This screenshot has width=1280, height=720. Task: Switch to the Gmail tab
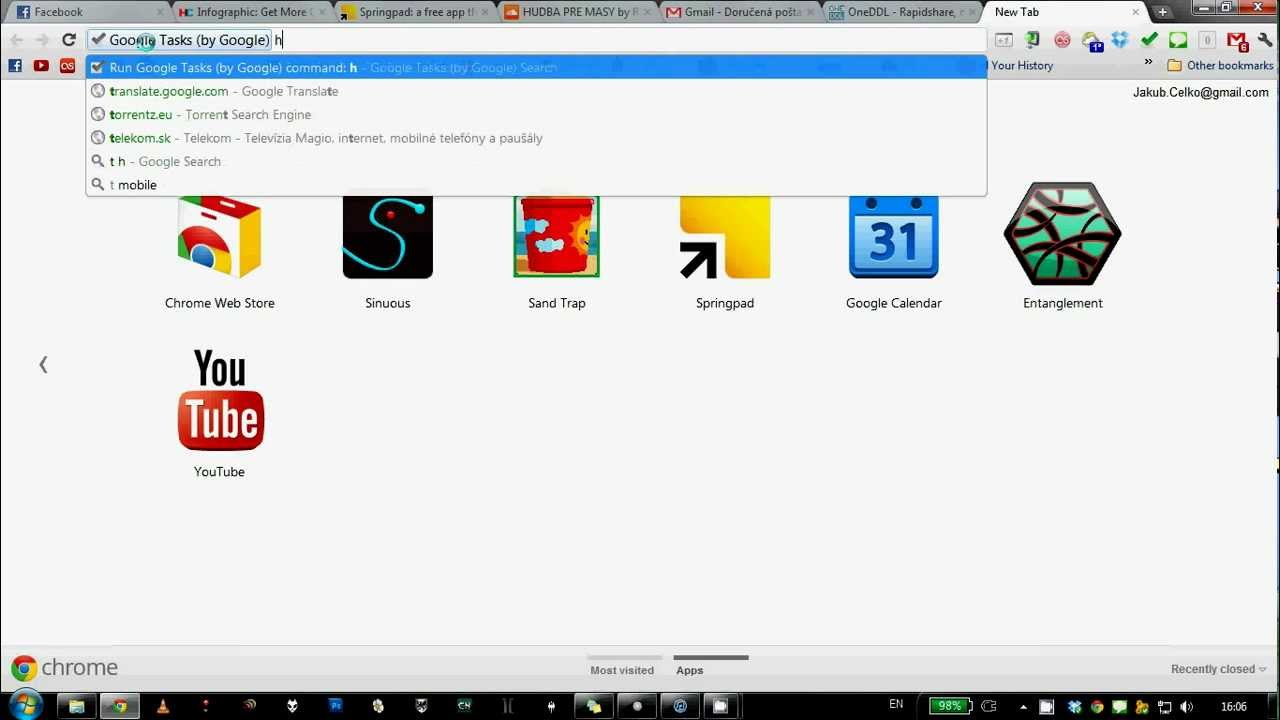coord(739,12)
